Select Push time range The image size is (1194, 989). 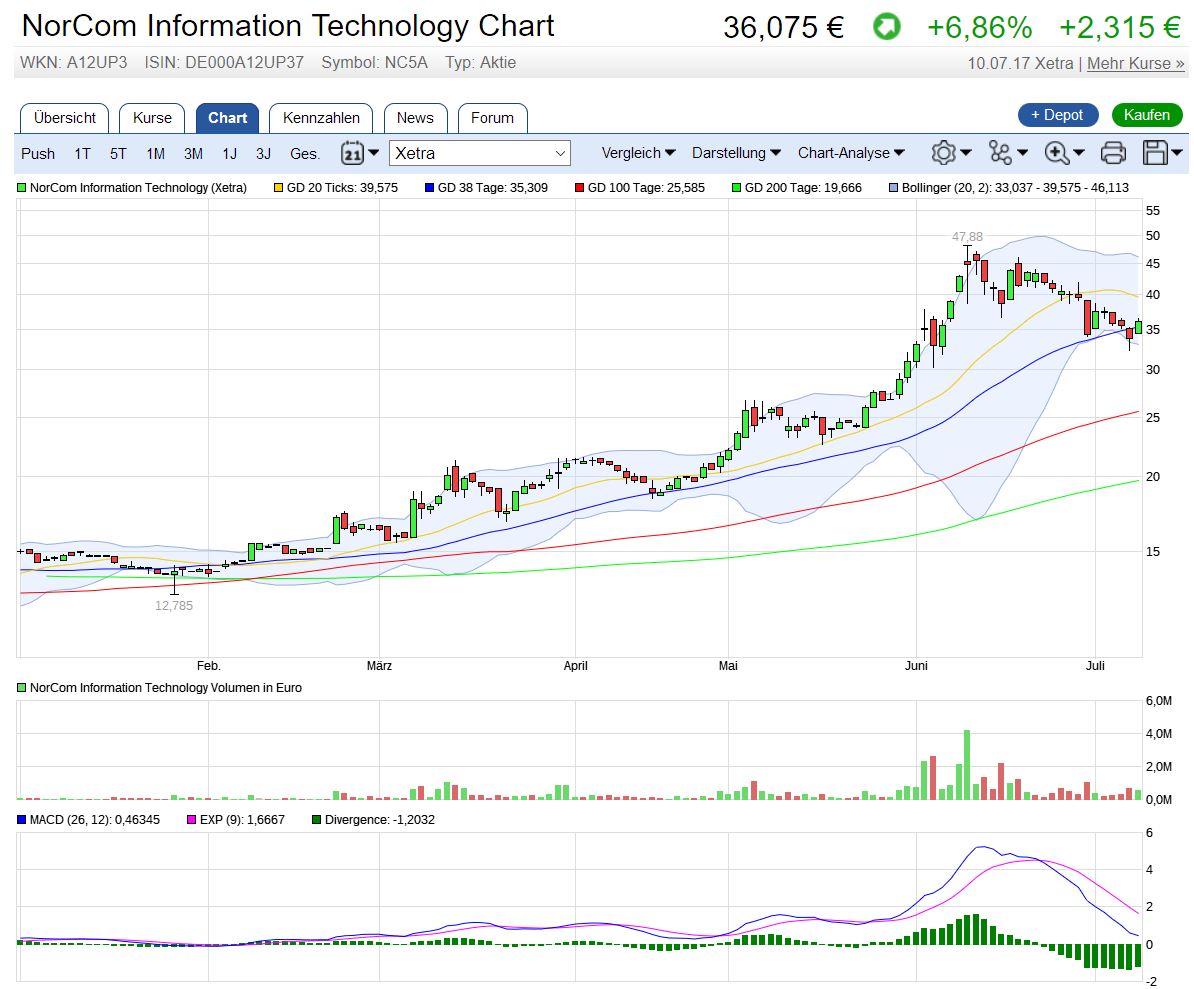pos(38,154)
